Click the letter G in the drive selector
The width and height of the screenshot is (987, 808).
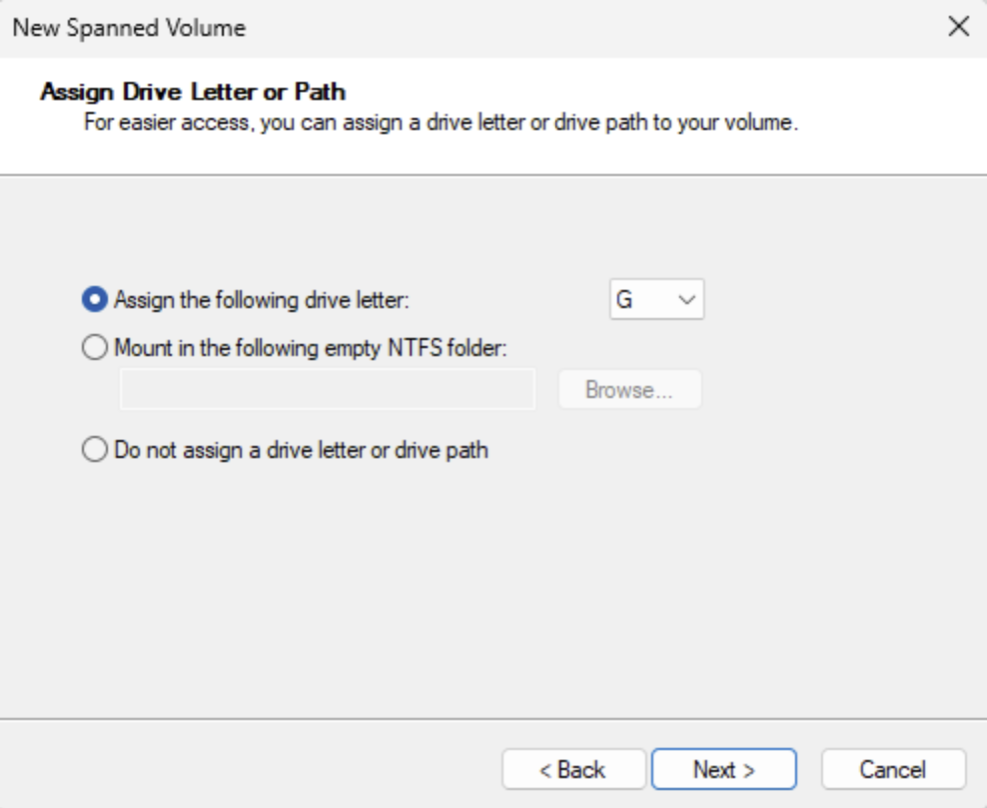coord(625,299)
